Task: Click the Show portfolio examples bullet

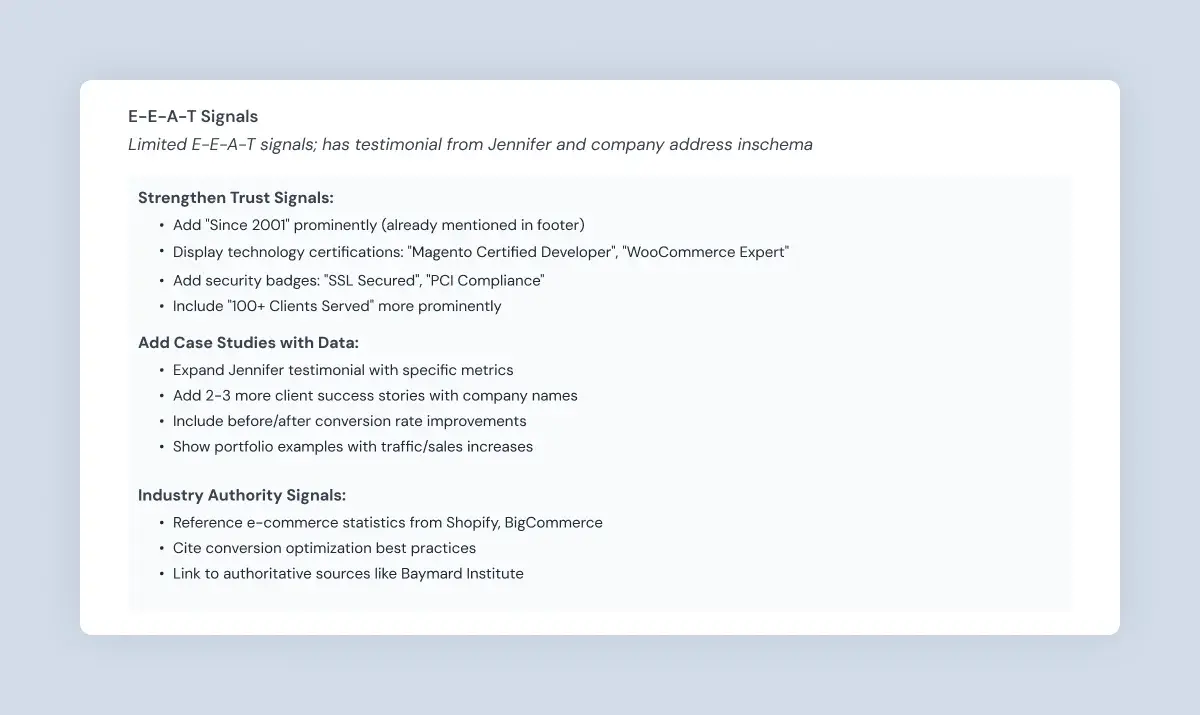Action: pos(353,447)
